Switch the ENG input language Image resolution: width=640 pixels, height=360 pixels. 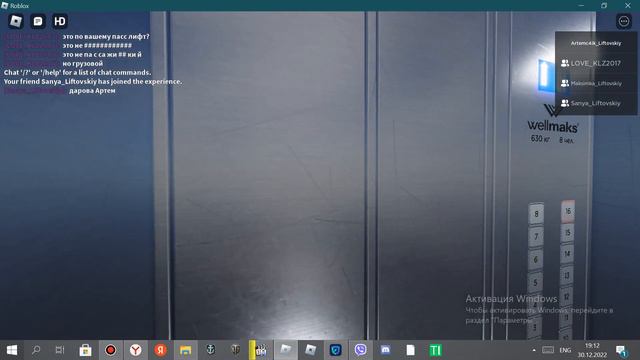click(x=565, y=350)
